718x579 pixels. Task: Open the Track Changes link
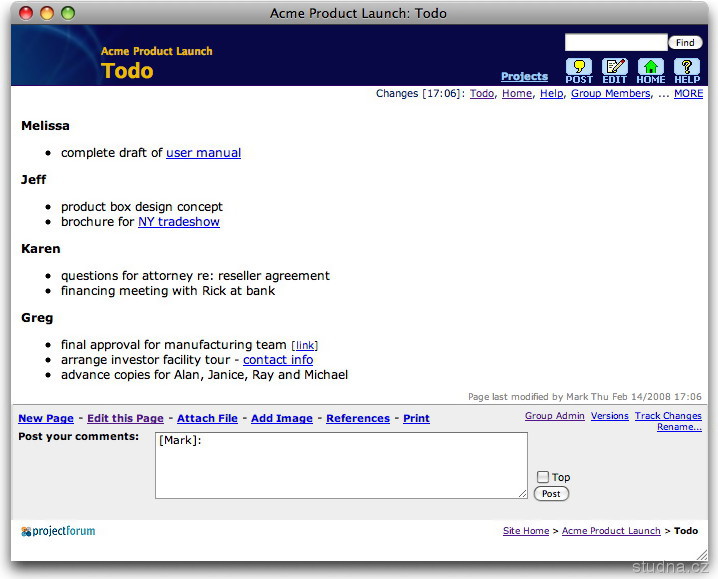(668, 416)
